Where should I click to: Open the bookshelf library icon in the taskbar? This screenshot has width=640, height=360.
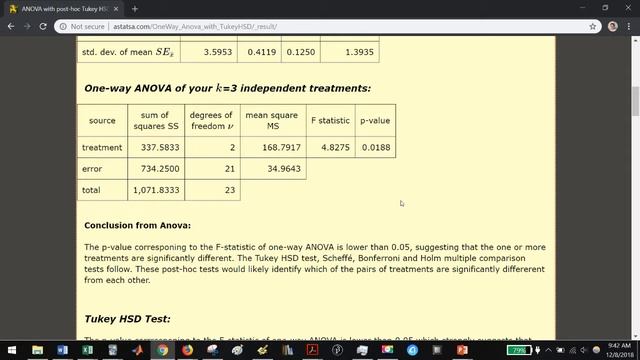287,350
